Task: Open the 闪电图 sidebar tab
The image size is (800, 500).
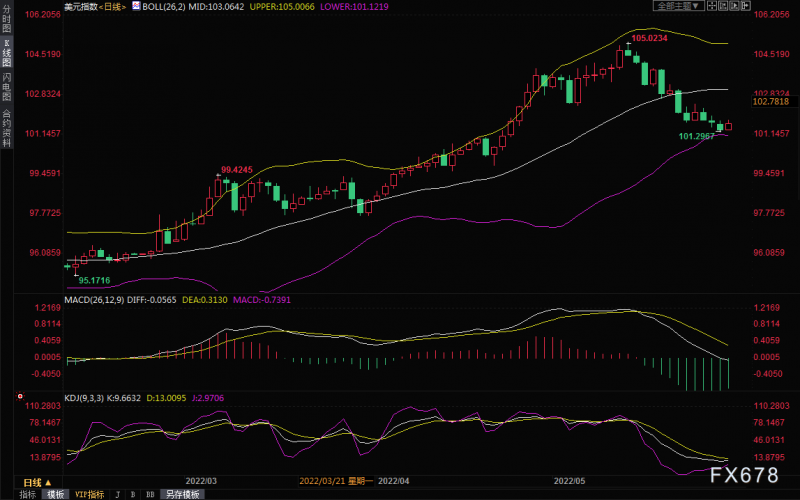Action: tap(6, 87)
